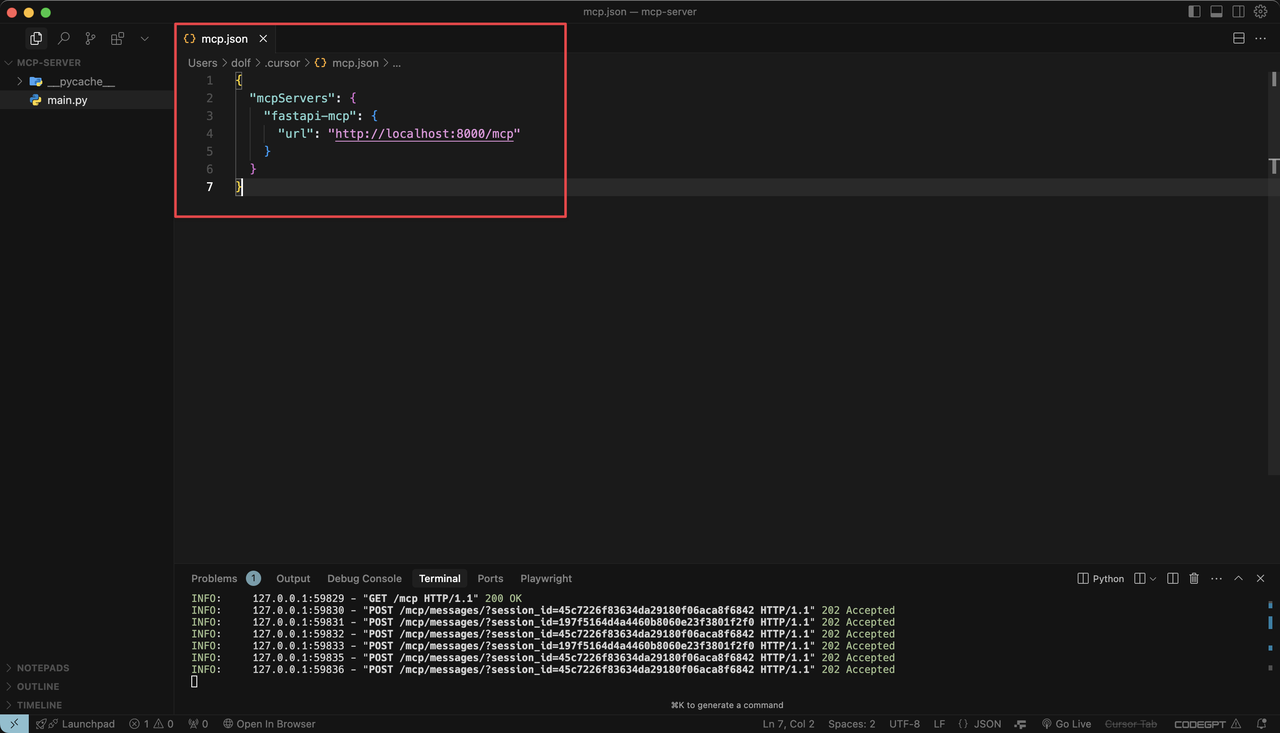
Task: Click line number 7 in gutter
Action: click(209, 187)
